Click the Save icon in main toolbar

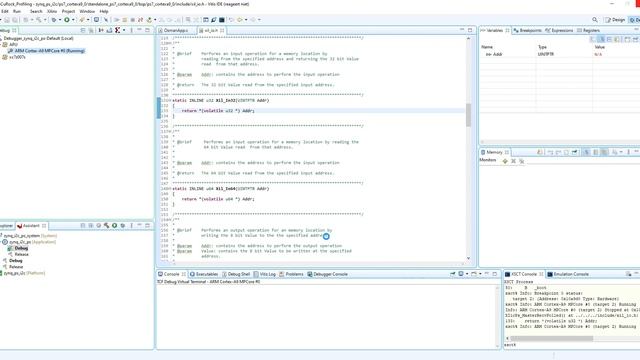tap(7, 20)
